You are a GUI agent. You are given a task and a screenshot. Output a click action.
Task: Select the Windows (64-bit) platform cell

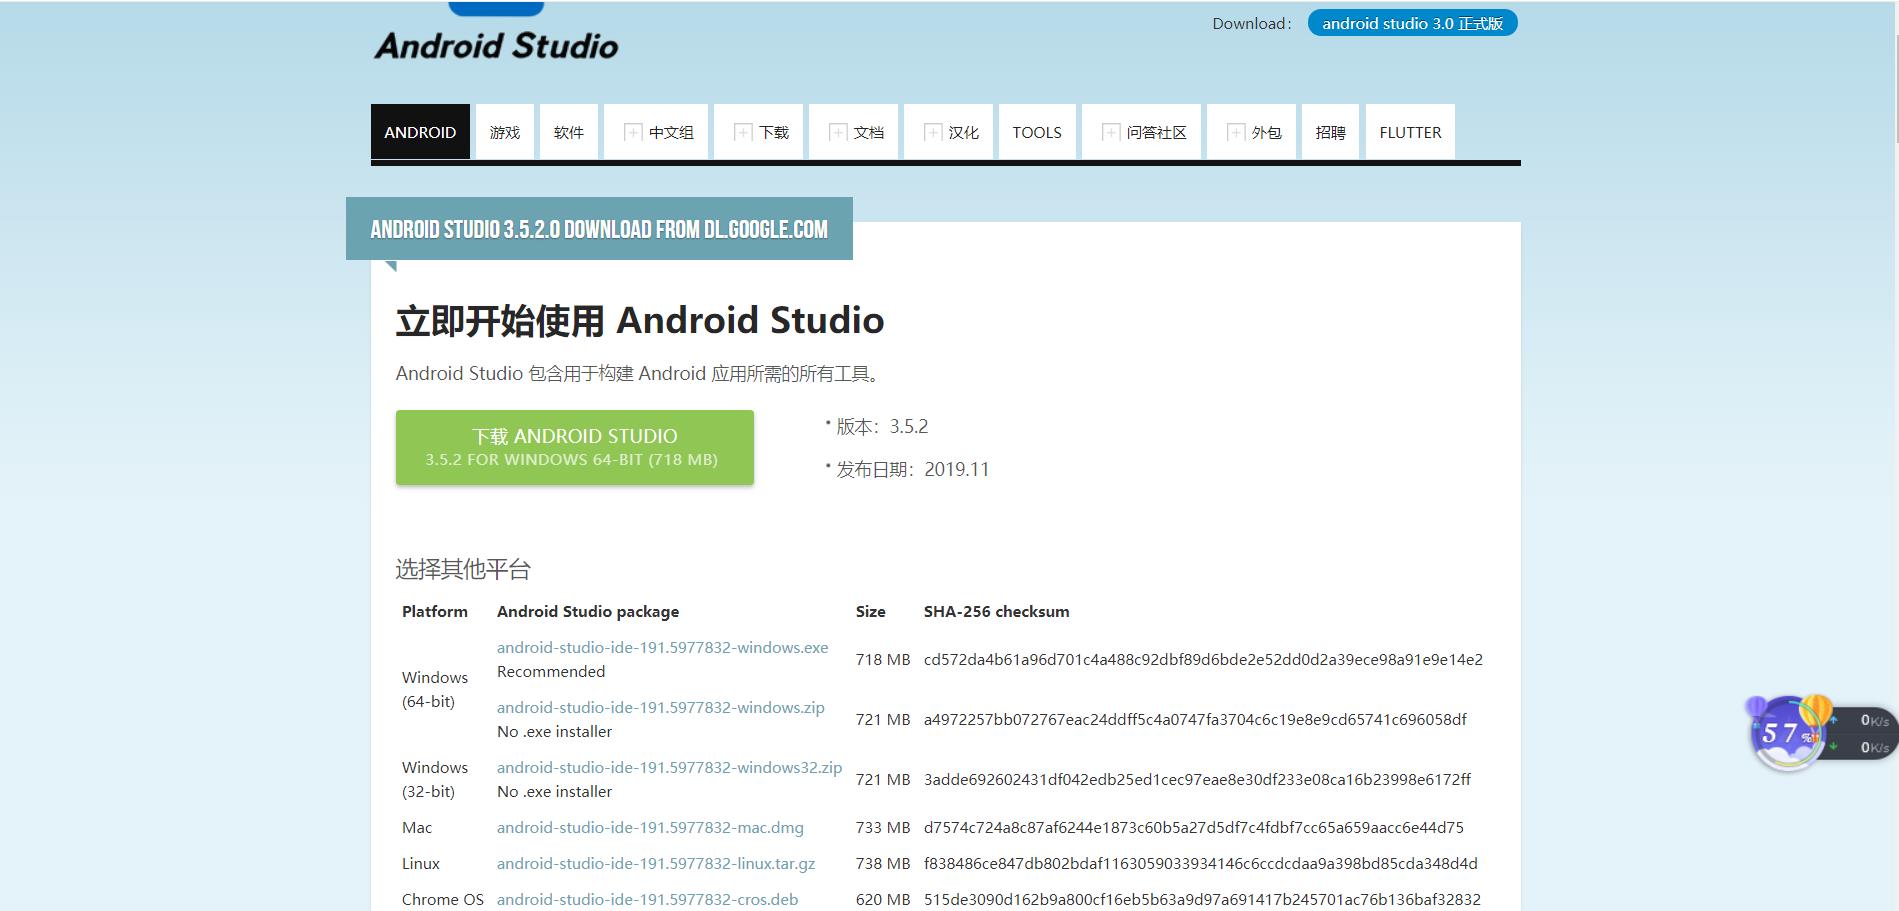click(435, 689)
